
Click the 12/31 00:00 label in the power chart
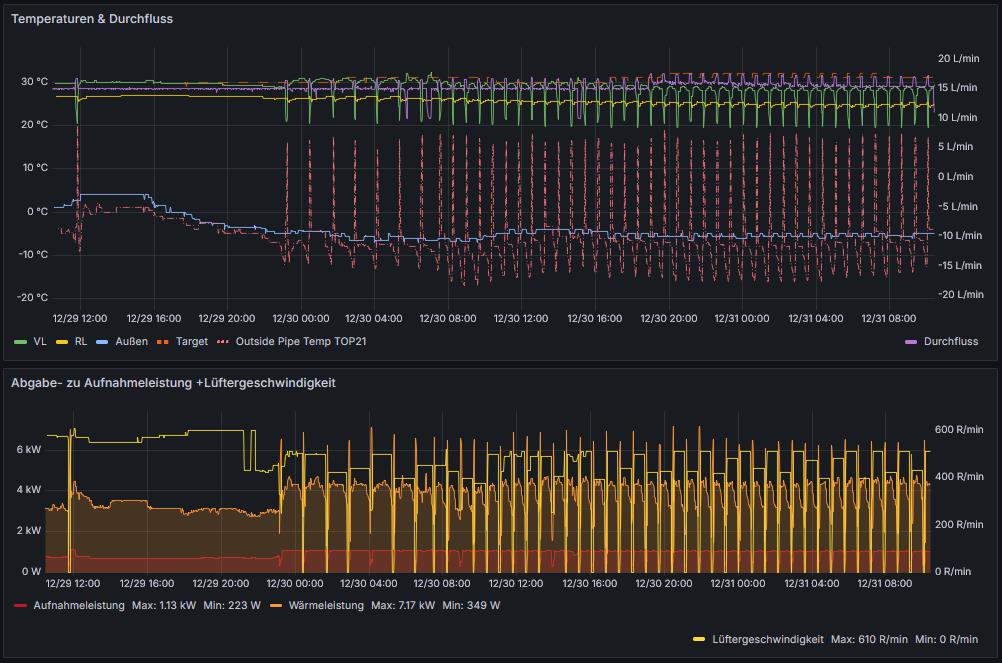(737, 584)
